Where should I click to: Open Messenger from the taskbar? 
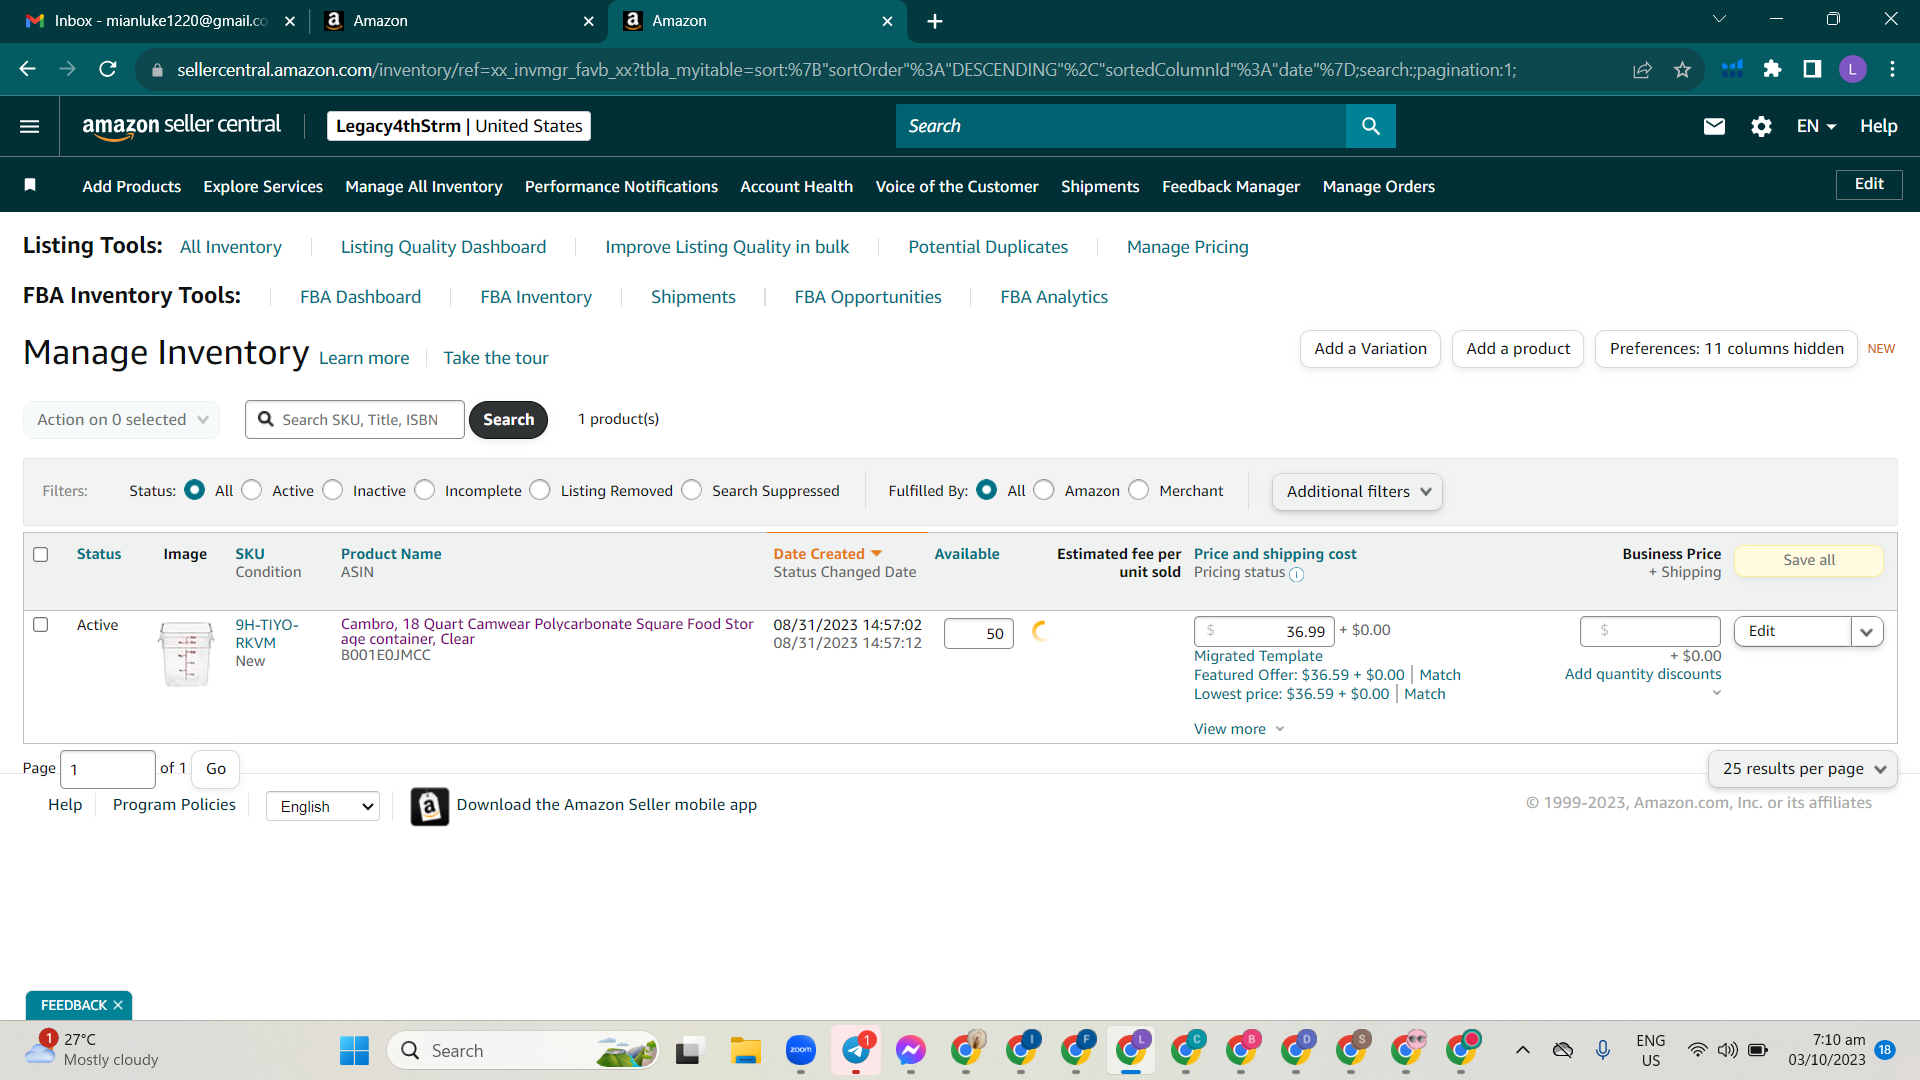pyautogui.click(x=911, y=1051)
